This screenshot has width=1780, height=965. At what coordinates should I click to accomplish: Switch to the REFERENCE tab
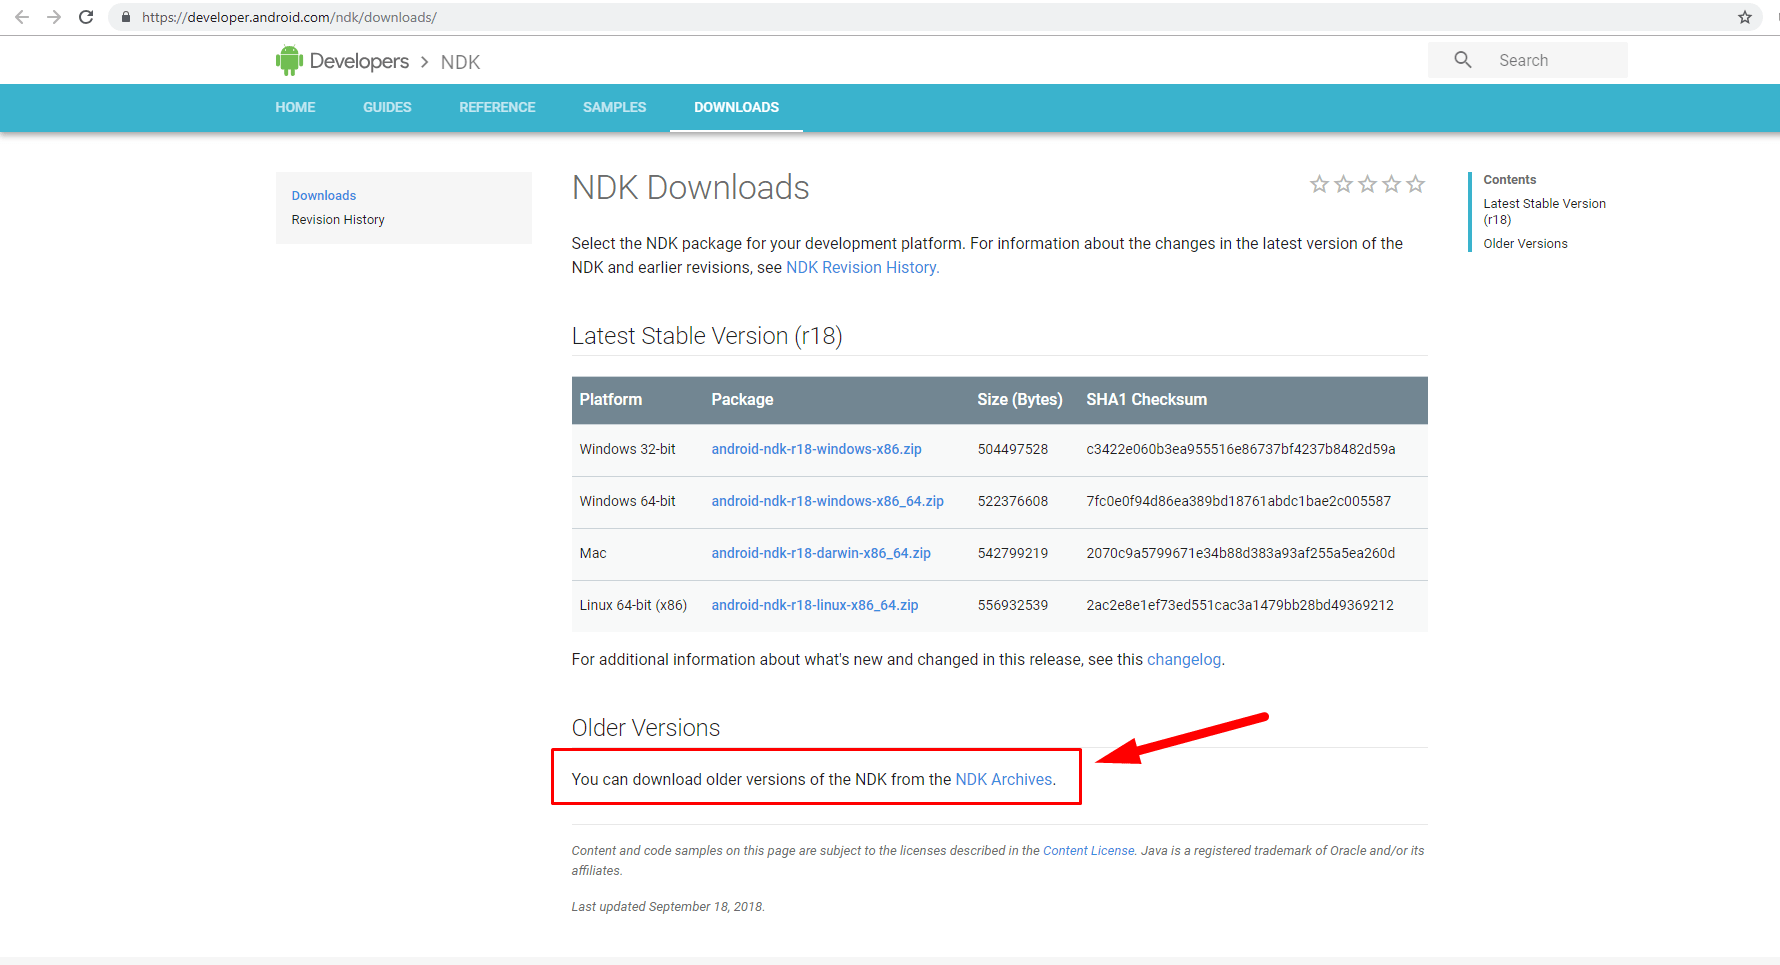coord(497,107)
